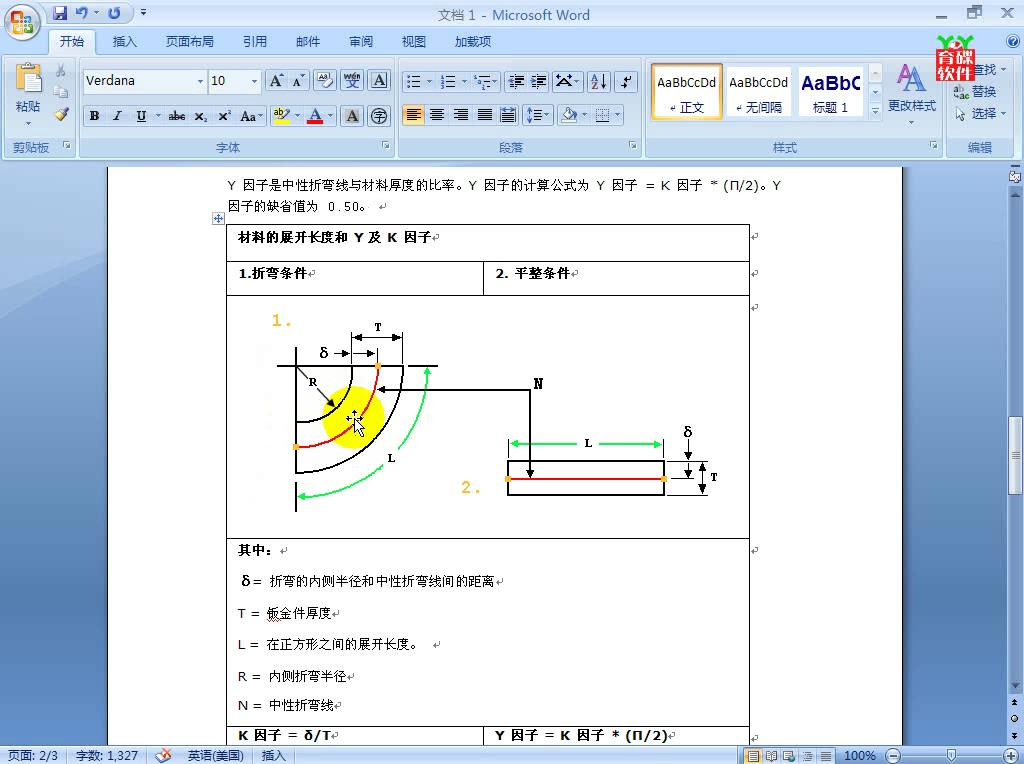Open the 邮件 tab

point(308,42)
